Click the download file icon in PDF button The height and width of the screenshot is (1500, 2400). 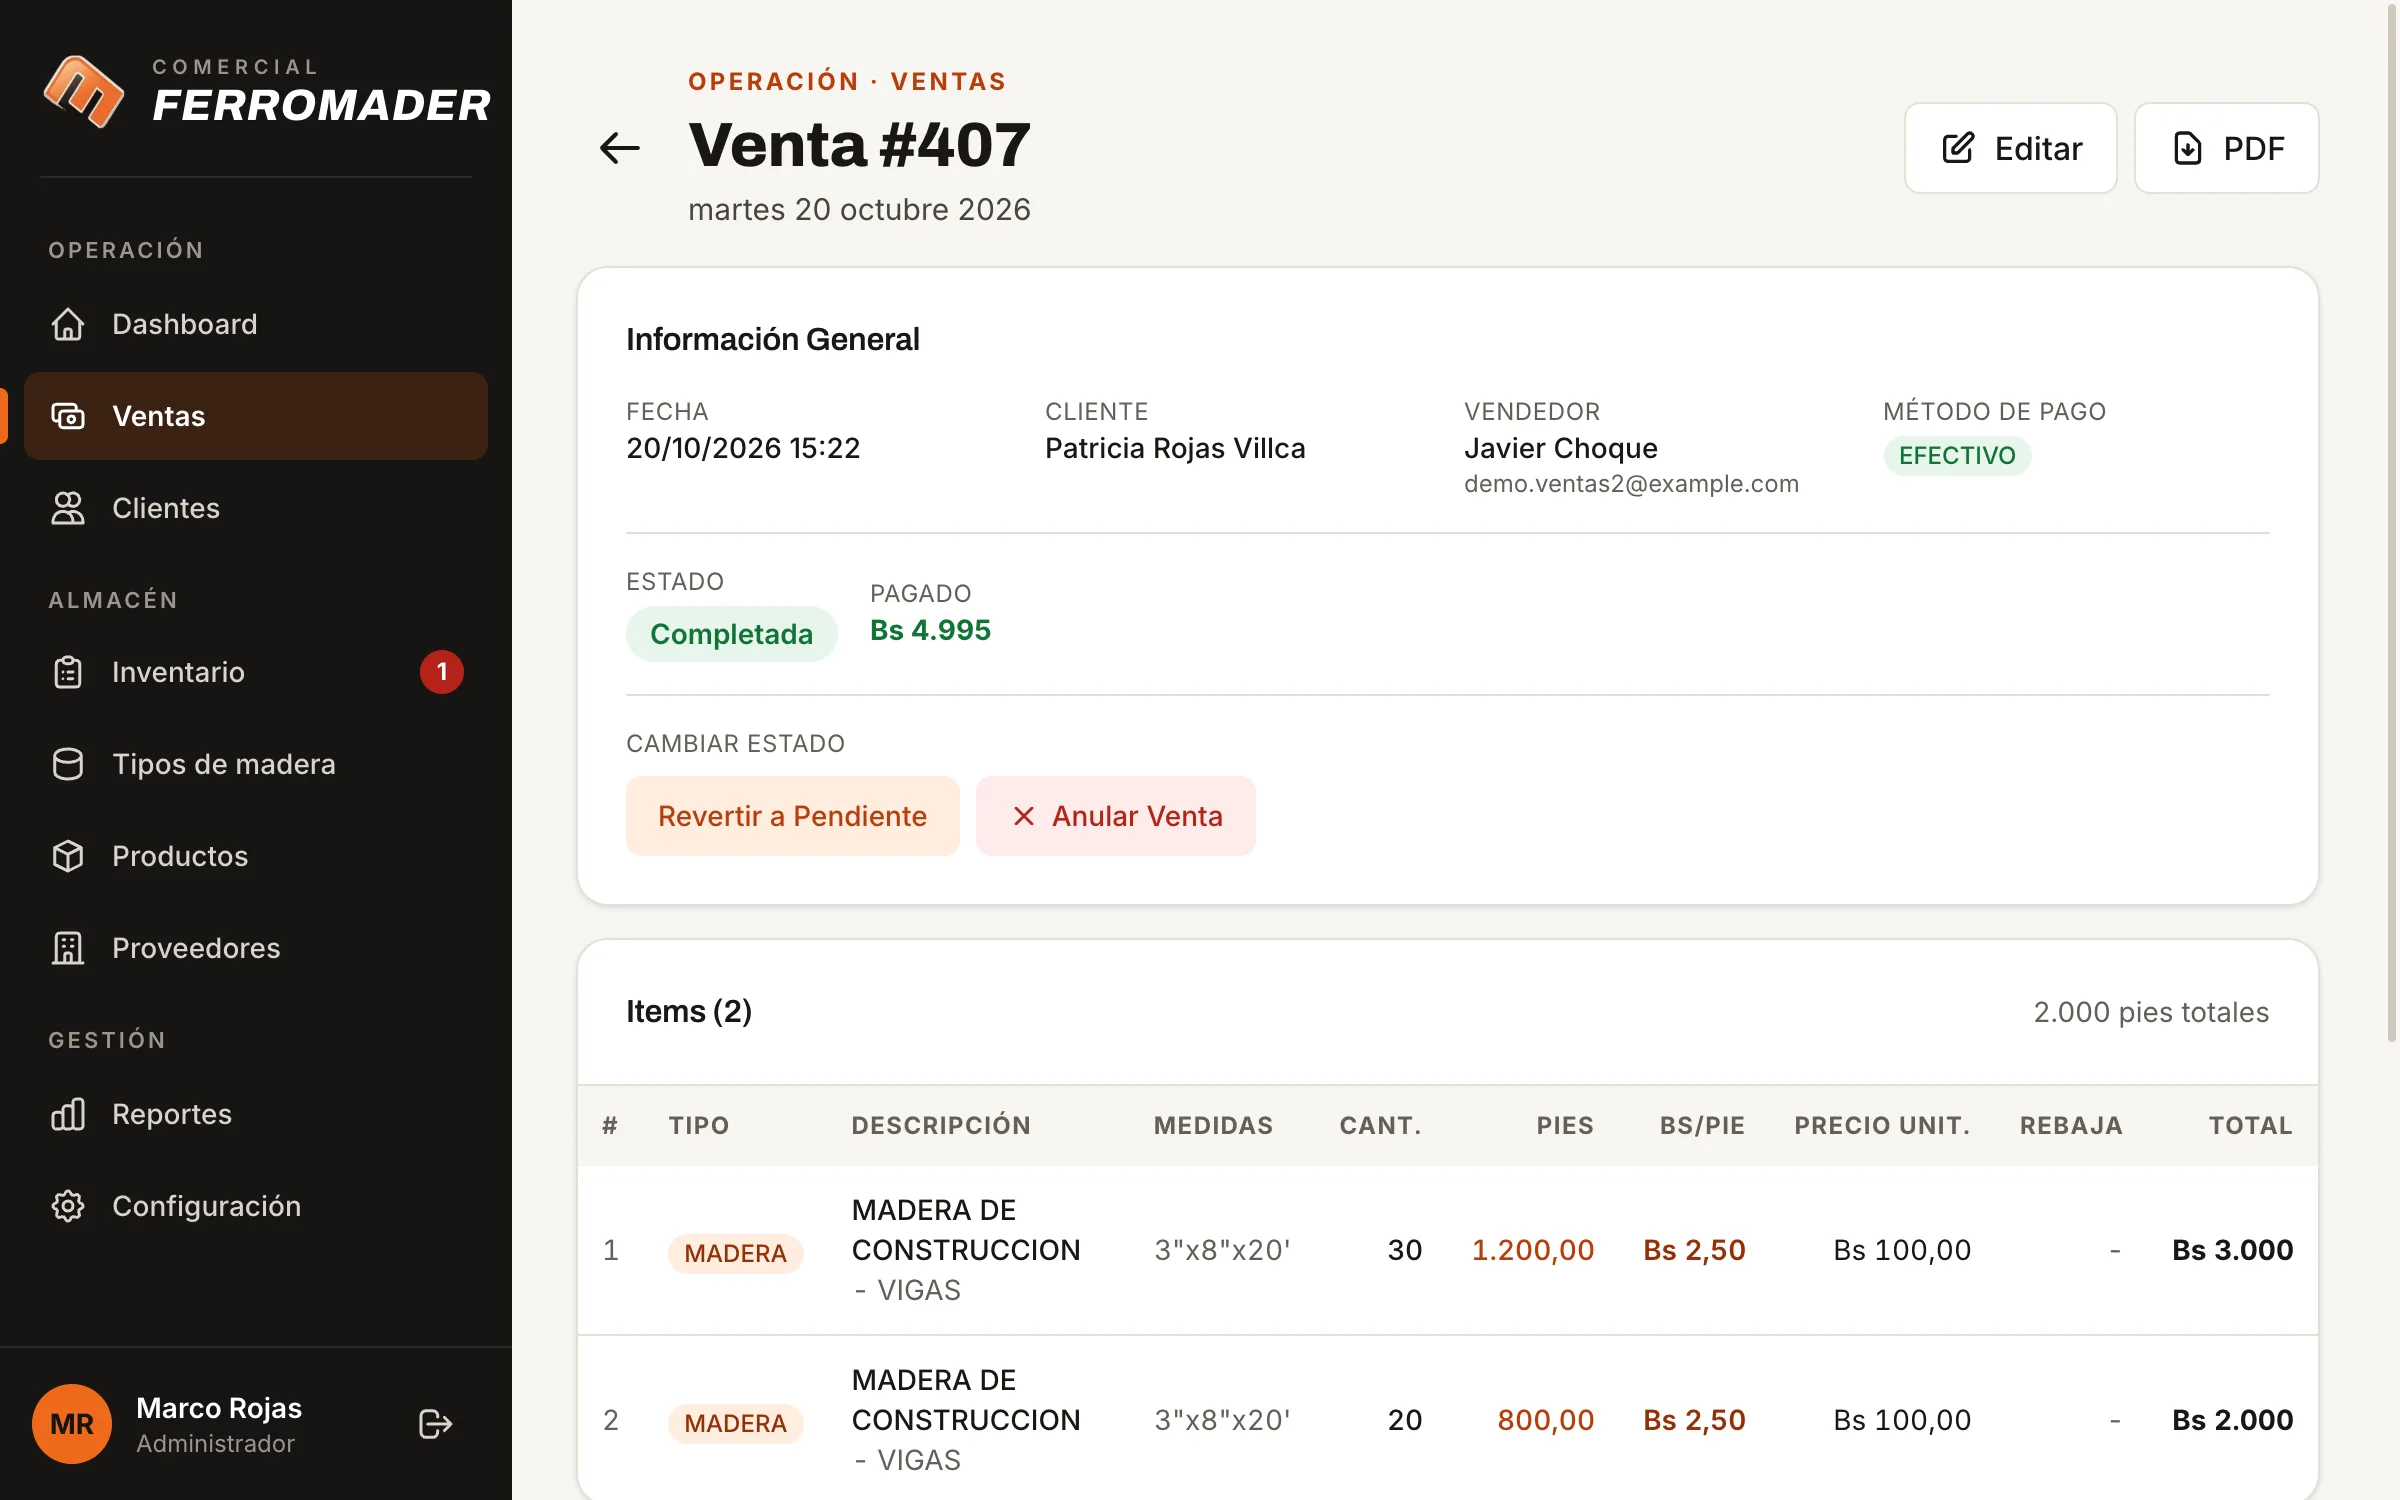point(2188,148)
